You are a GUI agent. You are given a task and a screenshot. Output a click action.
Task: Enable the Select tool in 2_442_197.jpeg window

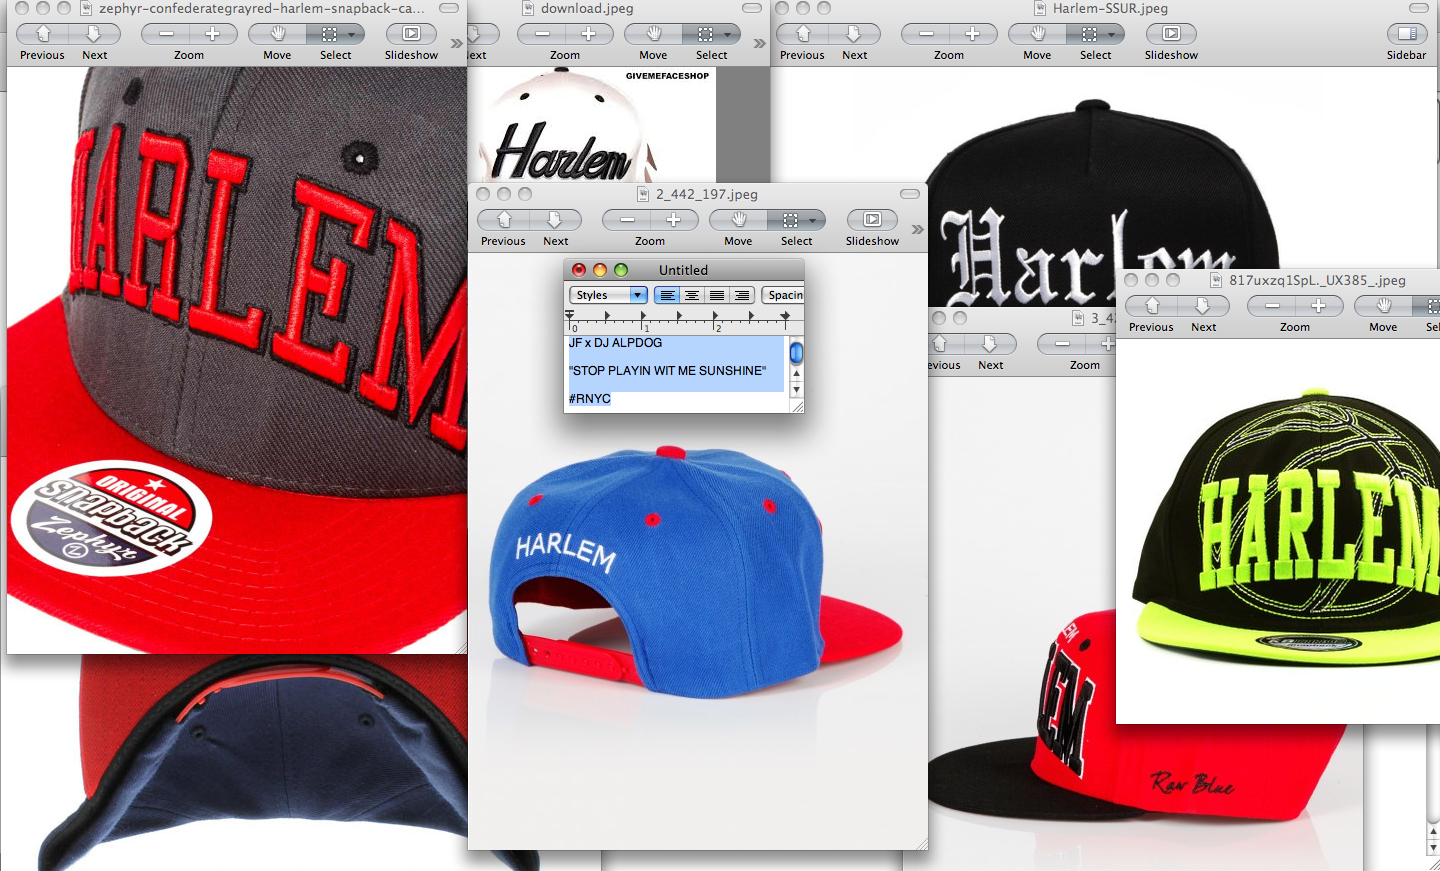(789, 220)
